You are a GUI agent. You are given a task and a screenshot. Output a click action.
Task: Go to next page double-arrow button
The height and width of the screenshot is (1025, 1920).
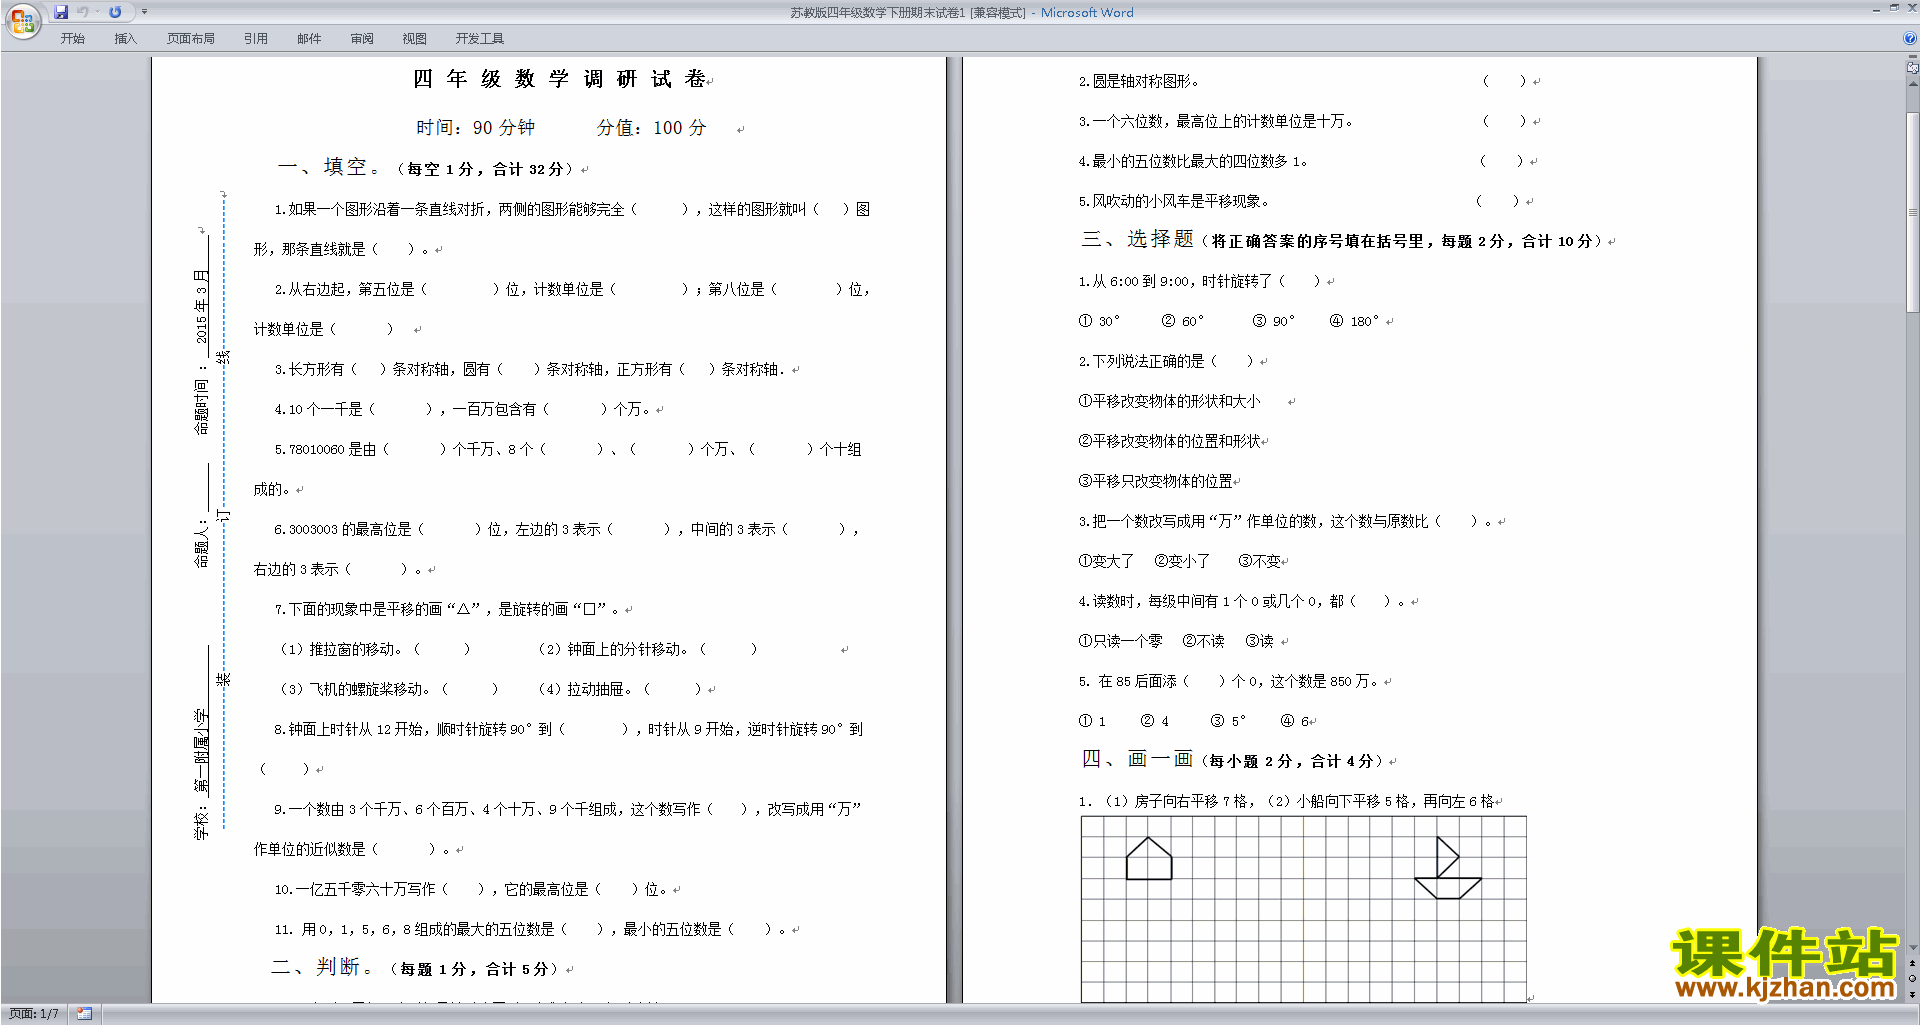[1912, 994]
